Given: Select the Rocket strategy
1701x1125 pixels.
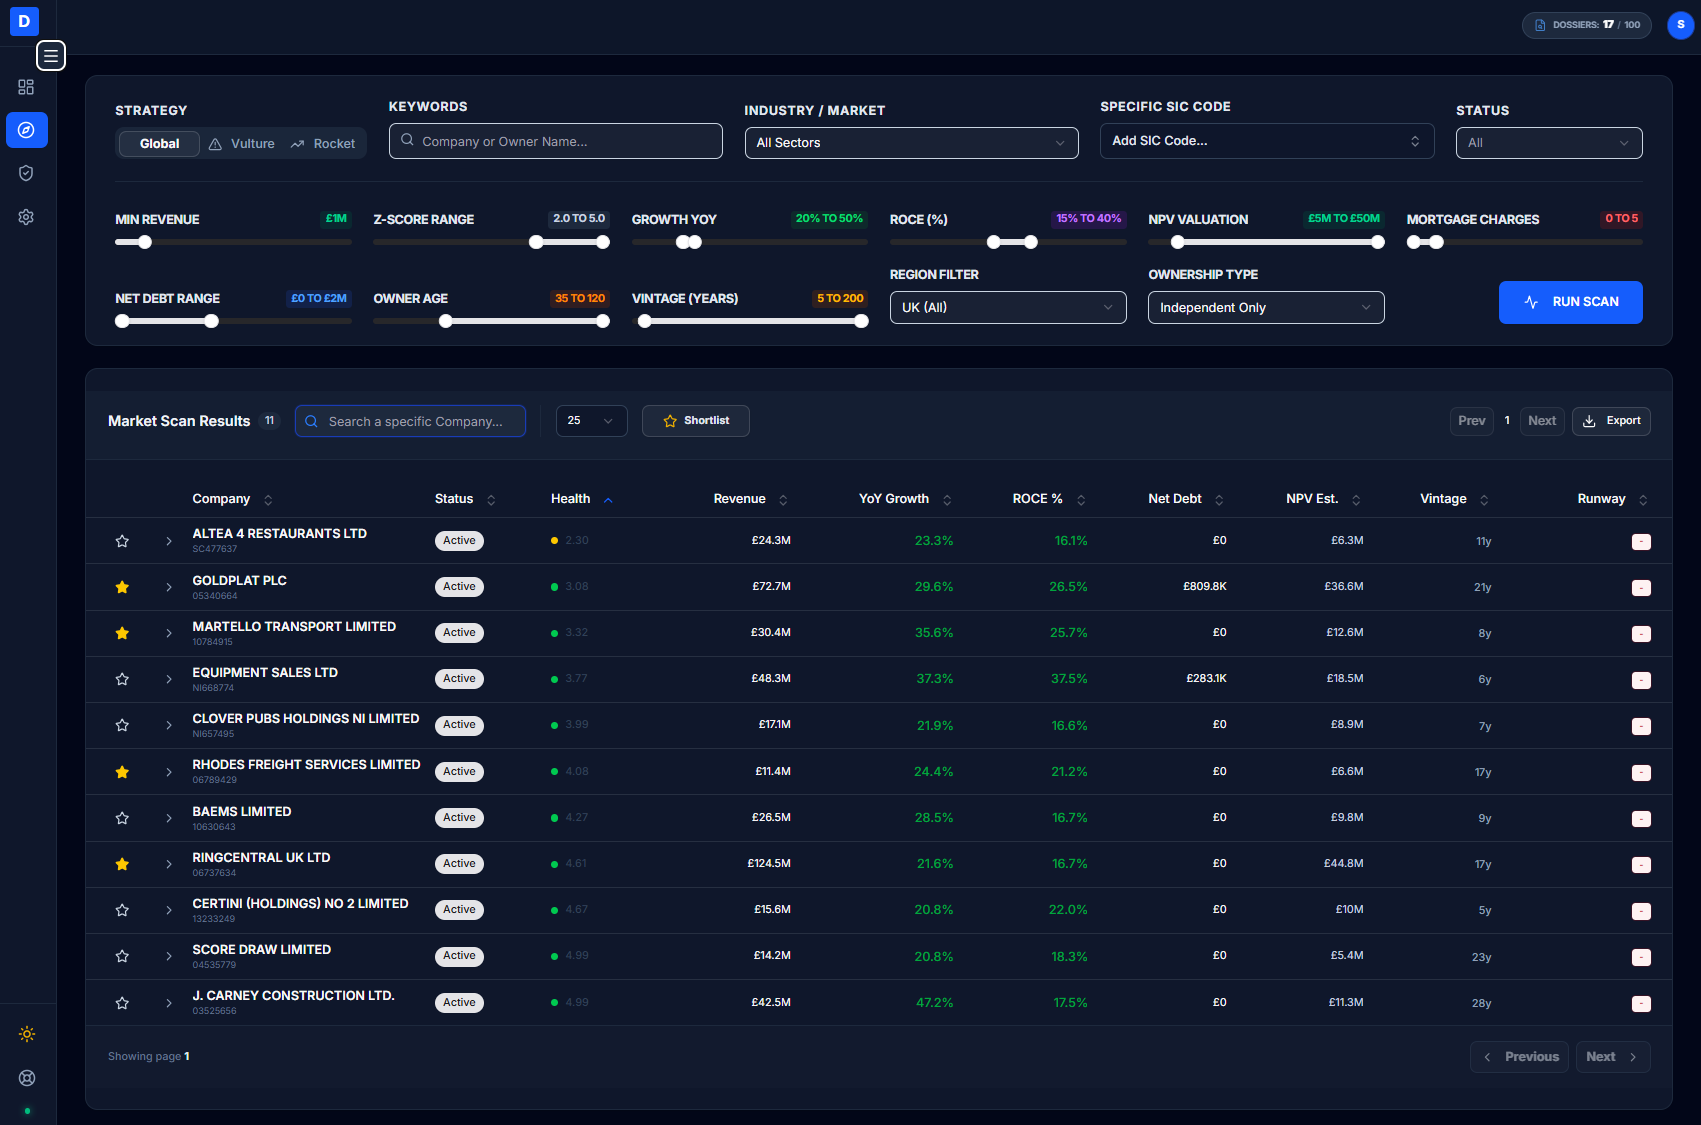Looking at the screenshot, I should click(324, 143).
